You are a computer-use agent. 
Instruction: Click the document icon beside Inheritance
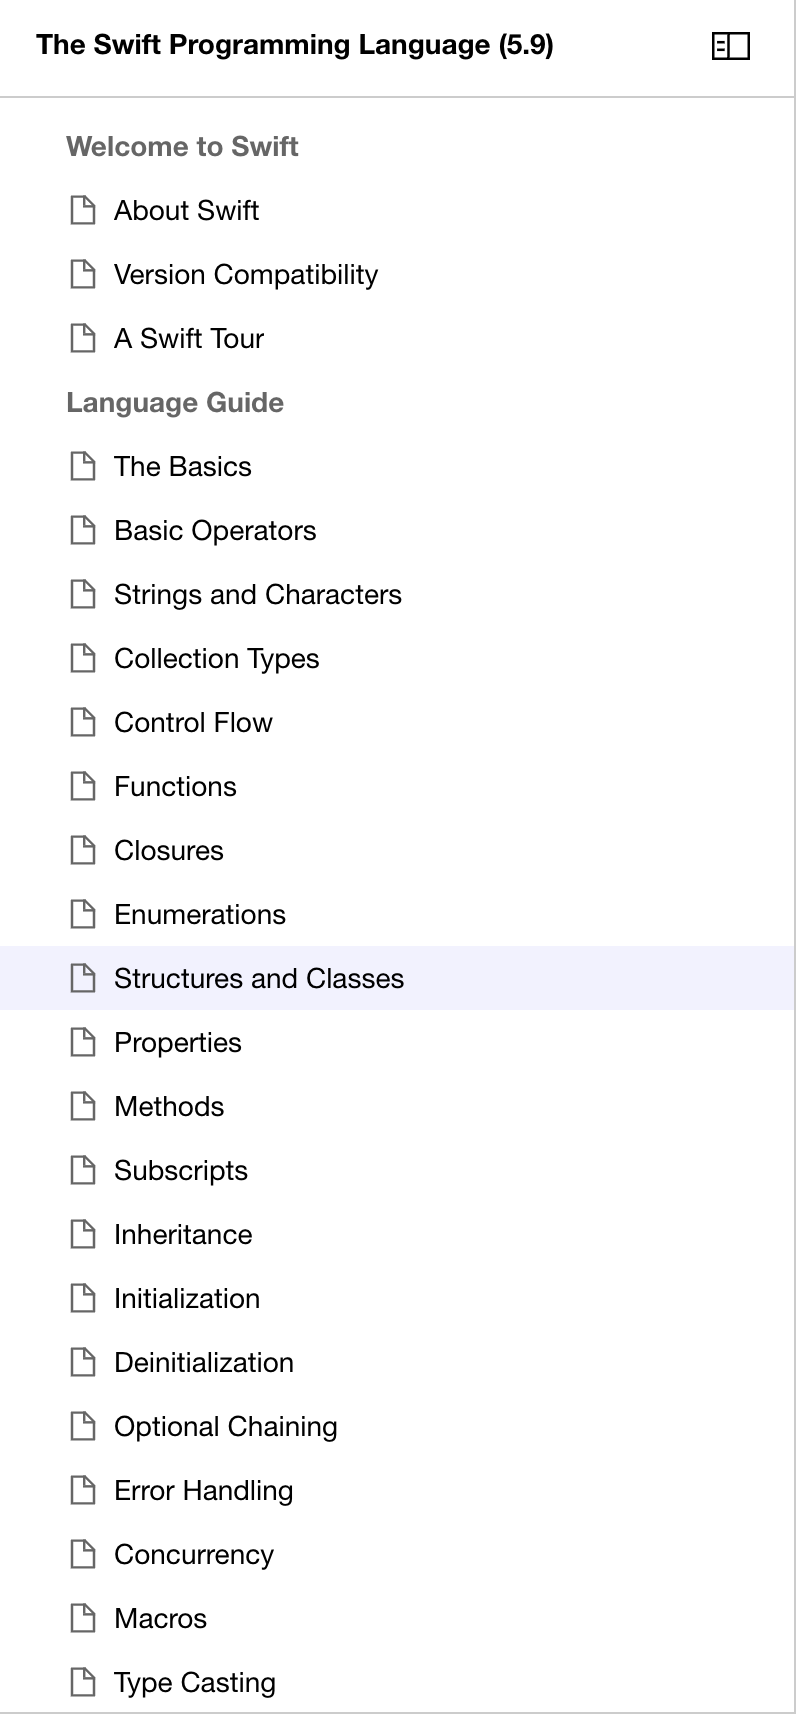click(x=83, y=1234)
